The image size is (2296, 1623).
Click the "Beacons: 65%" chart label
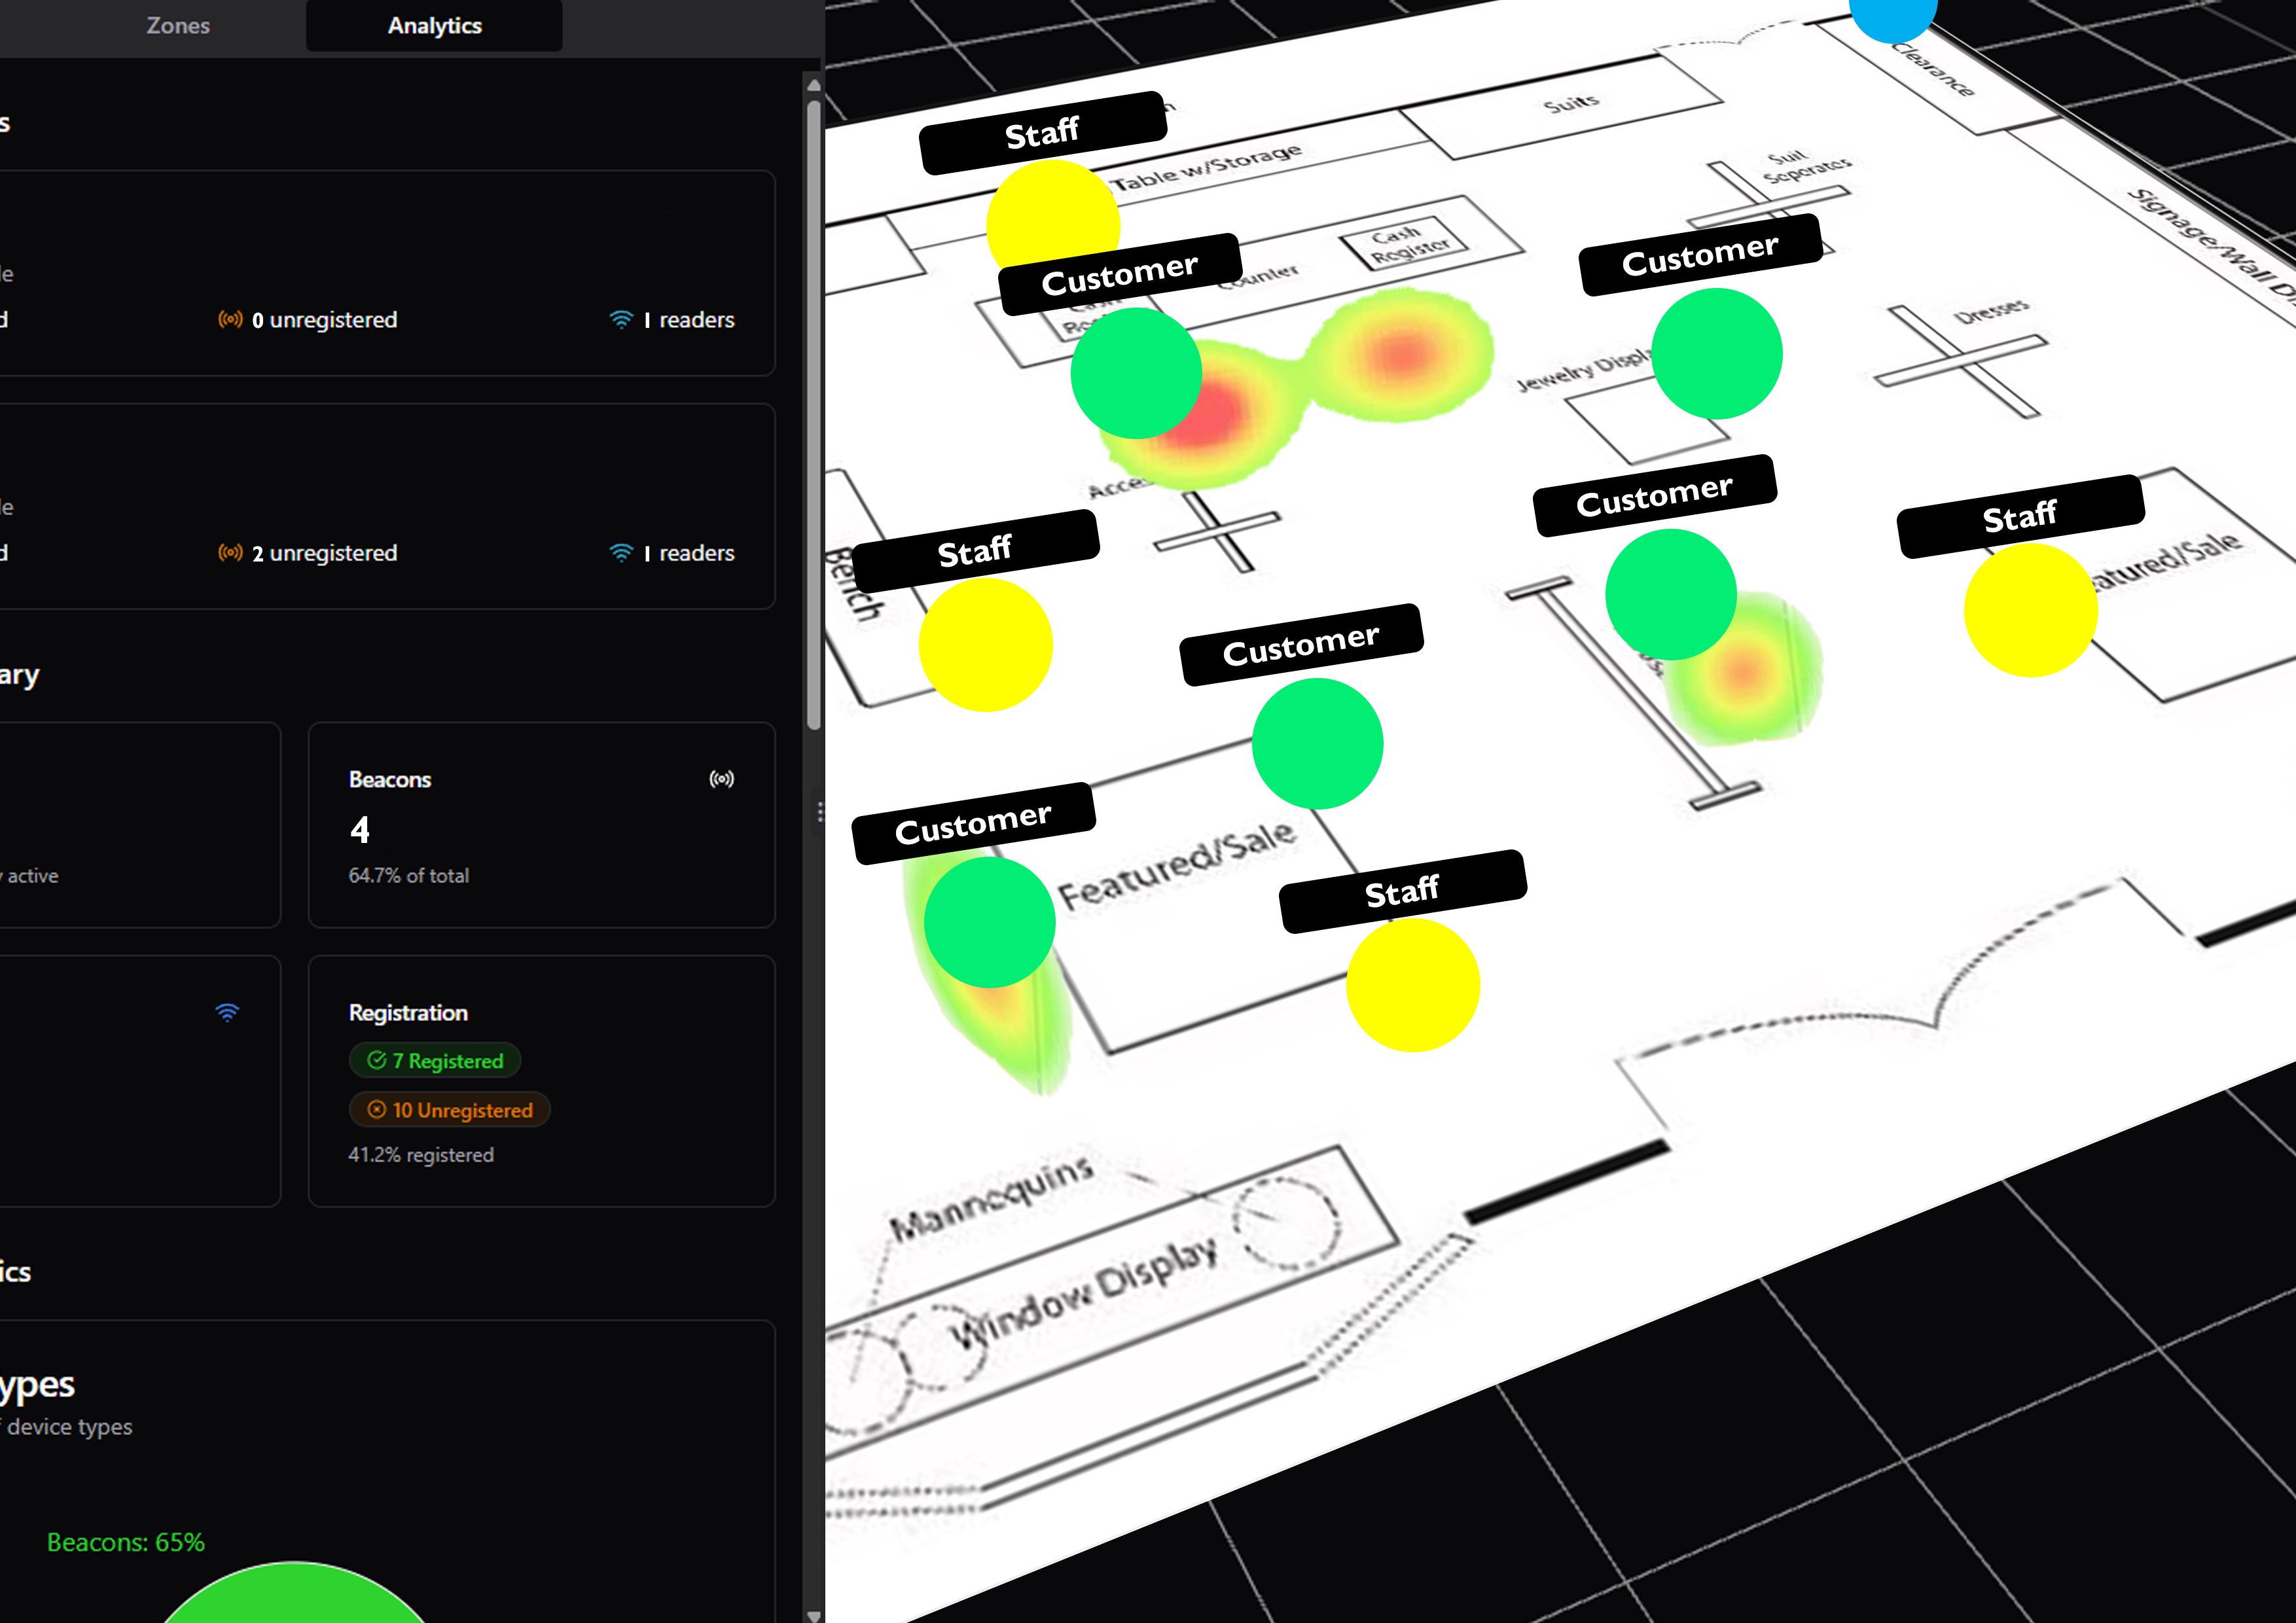126,1542
